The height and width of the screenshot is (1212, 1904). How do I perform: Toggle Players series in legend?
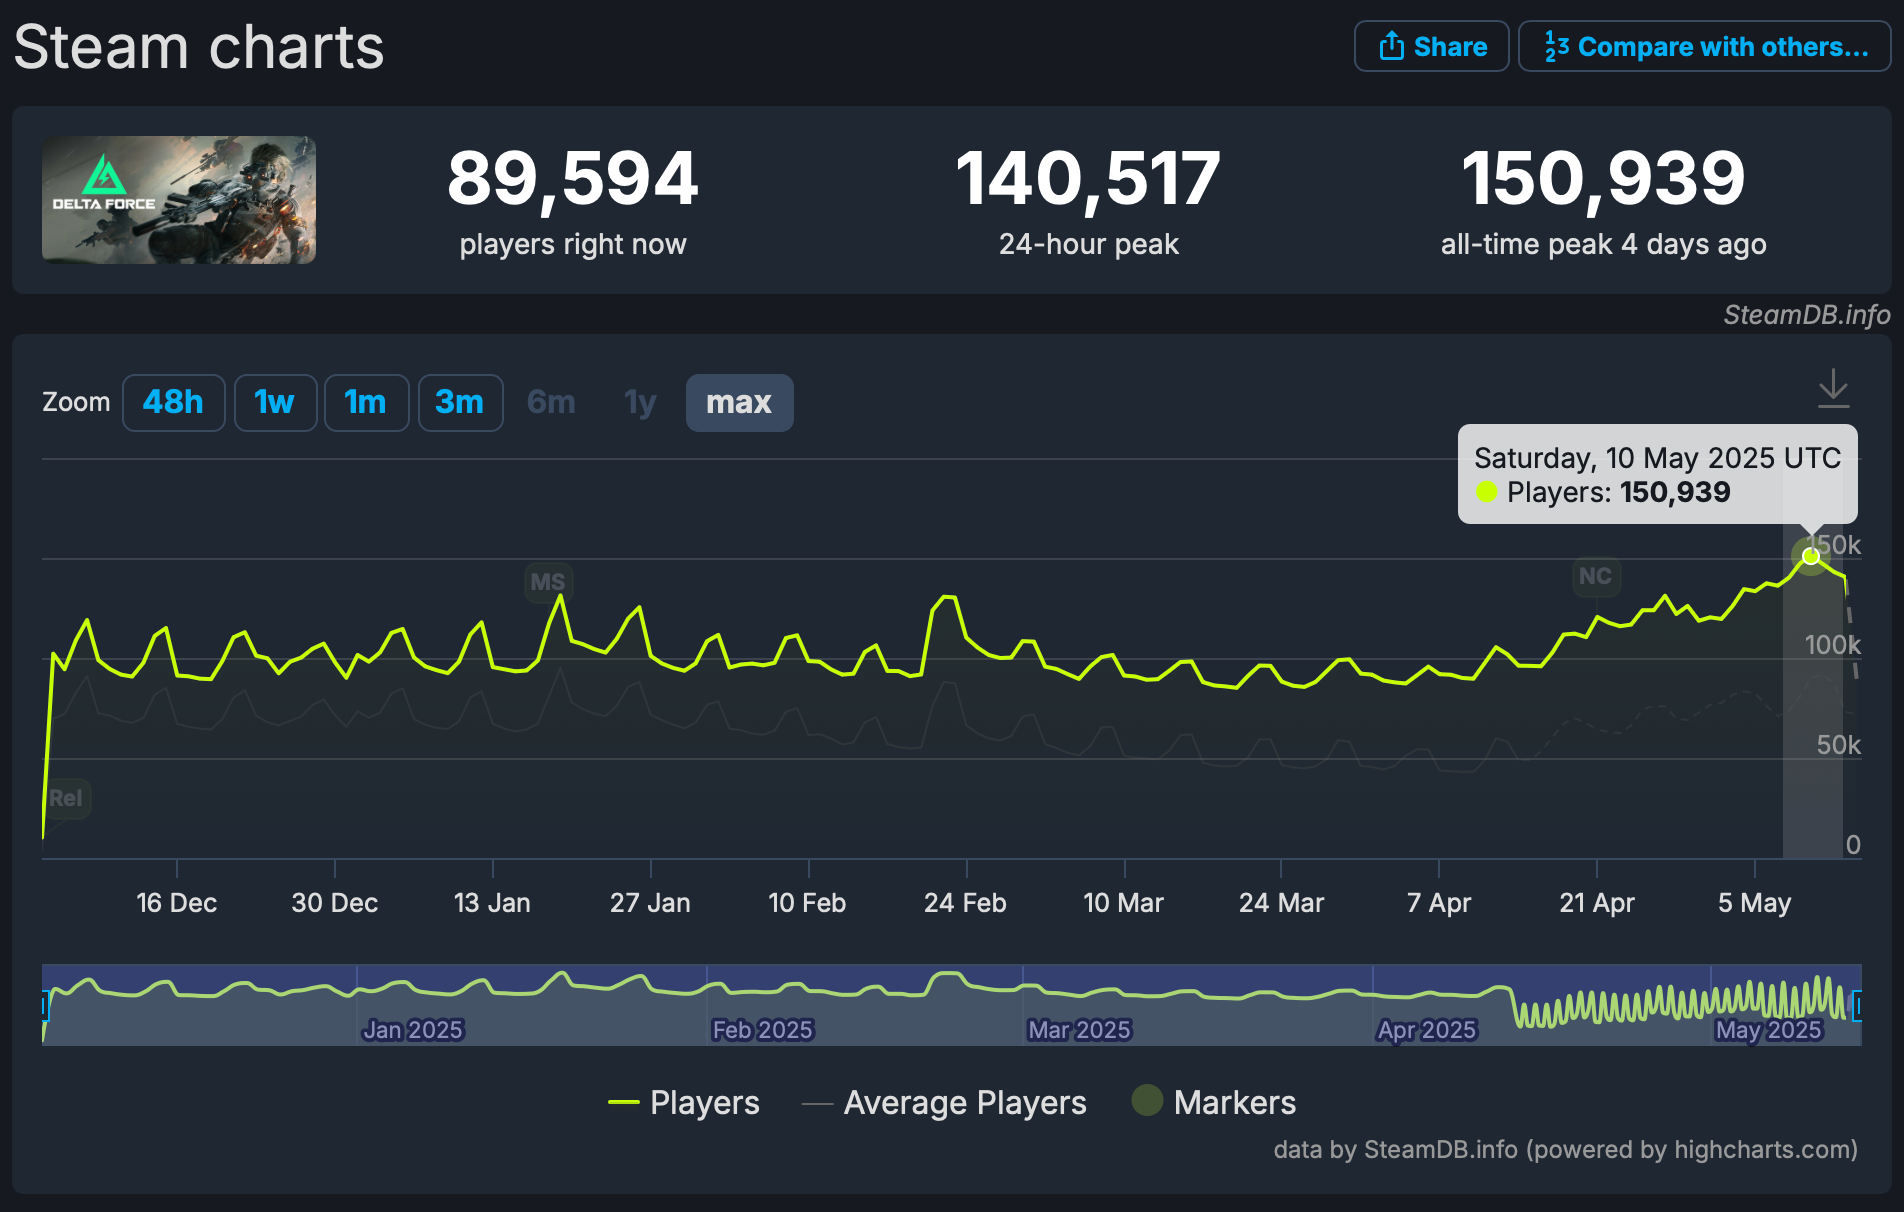(x=684, y=1102)
